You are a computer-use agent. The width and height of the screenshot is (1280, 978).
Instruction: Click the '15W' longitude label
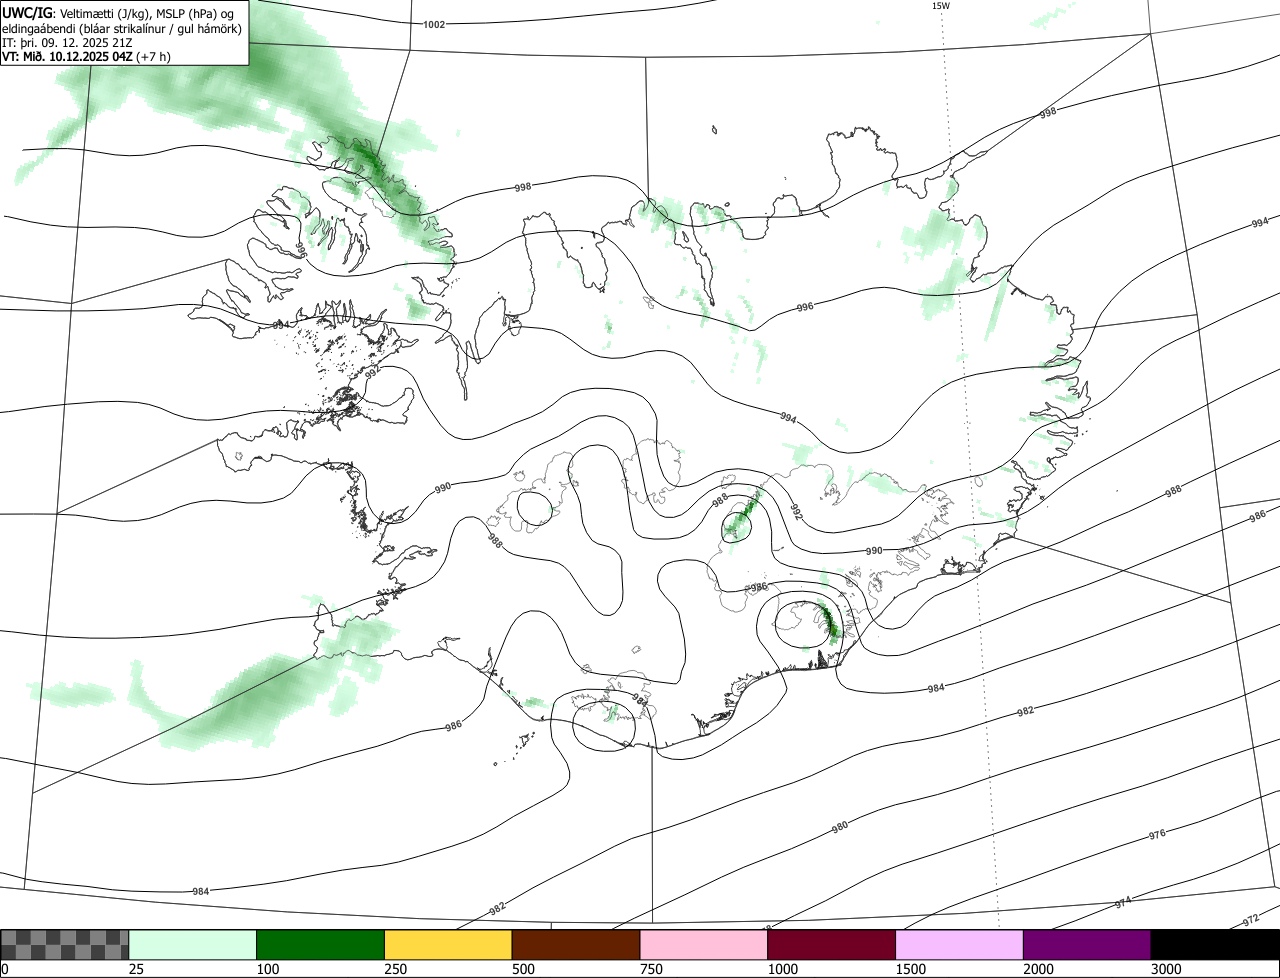[940, 6]
